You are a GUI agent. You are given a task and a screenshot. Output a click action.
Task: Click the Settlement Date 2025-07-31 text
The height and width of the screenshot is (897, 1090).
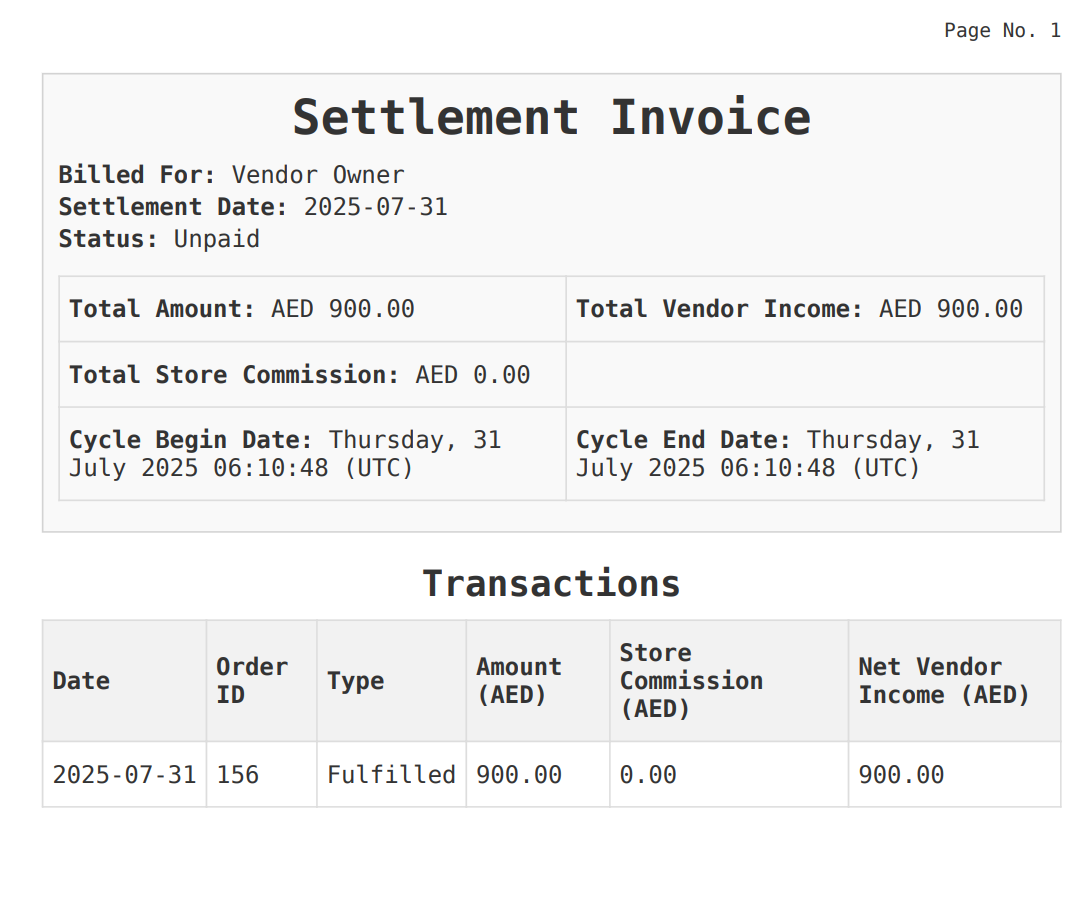(x=253, y=207)
